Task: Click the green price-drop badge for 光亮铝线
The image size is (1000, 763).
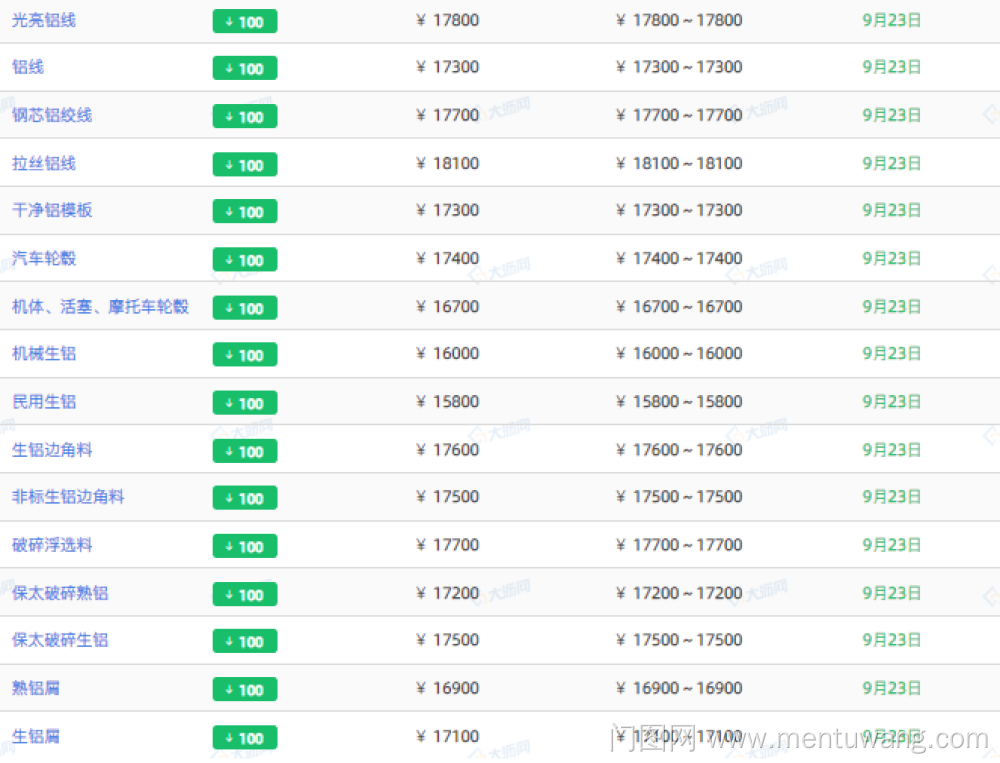Action: click(245, 21)
